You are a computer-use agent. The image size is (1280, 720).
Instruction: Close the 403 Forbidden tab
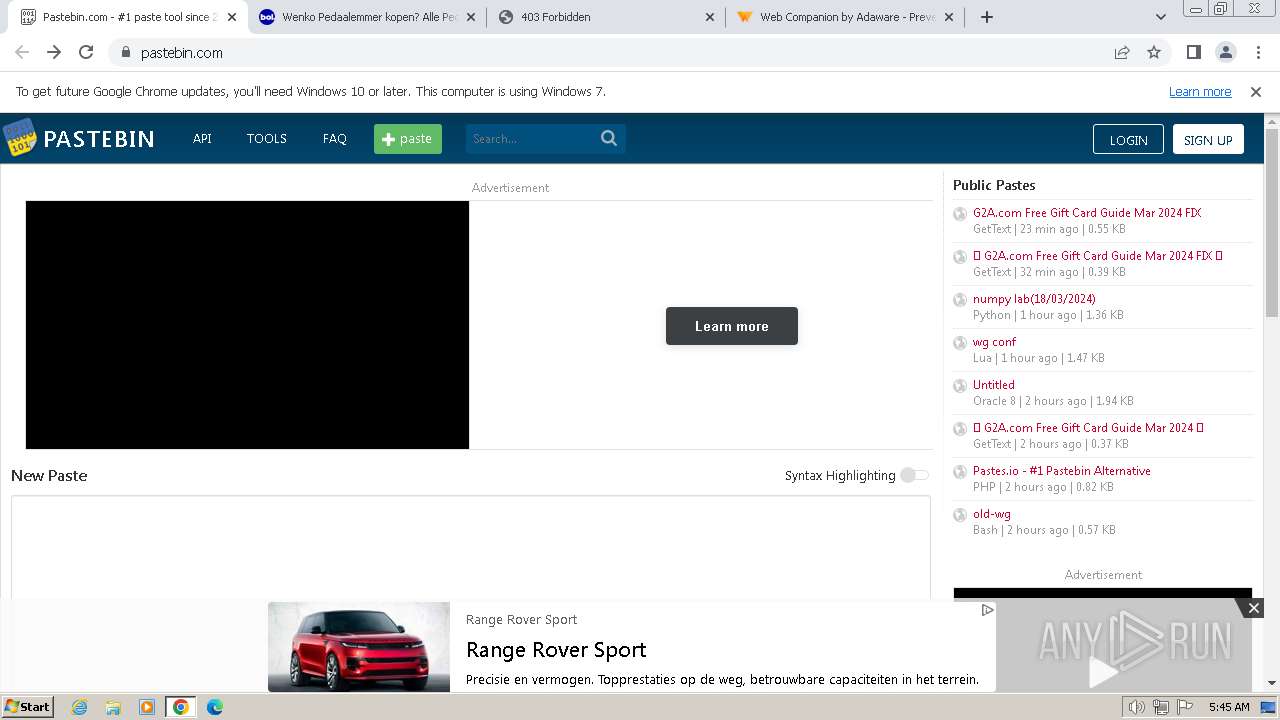[x=710, y=17]
